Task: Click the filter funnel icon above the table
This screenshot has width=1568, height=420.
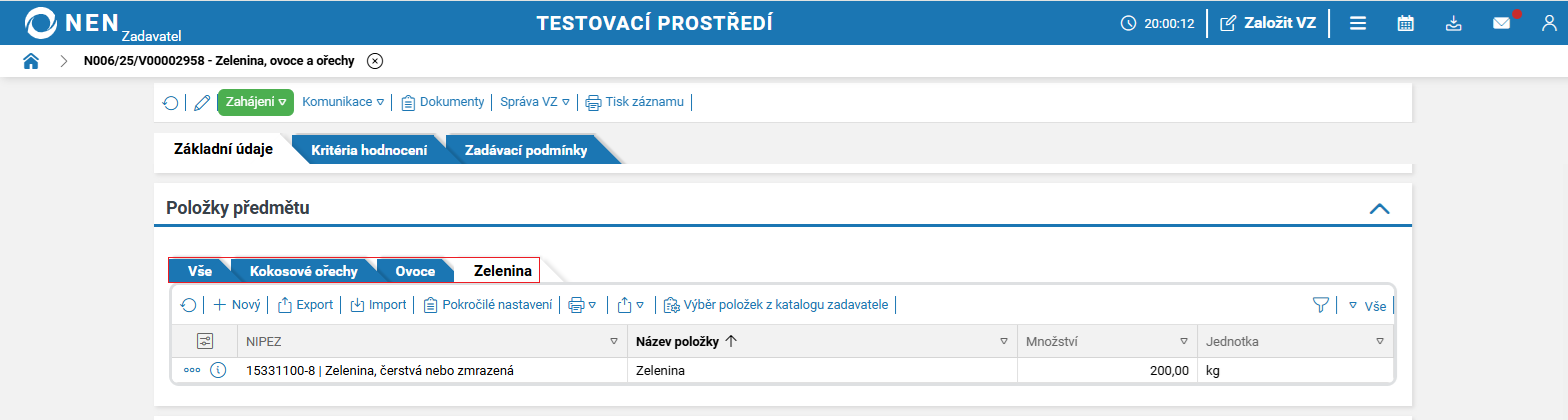Action: click(x=1320, y=305)
